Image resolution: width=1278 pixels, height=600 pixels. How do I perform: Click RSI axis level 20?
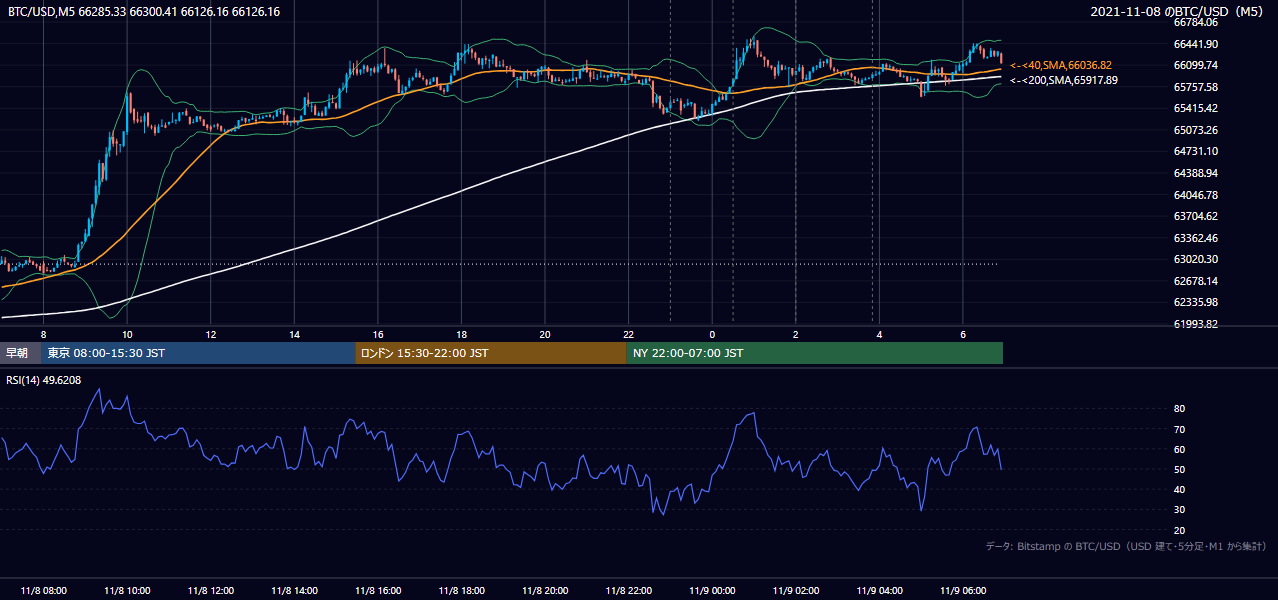(x=1179, y=530)
